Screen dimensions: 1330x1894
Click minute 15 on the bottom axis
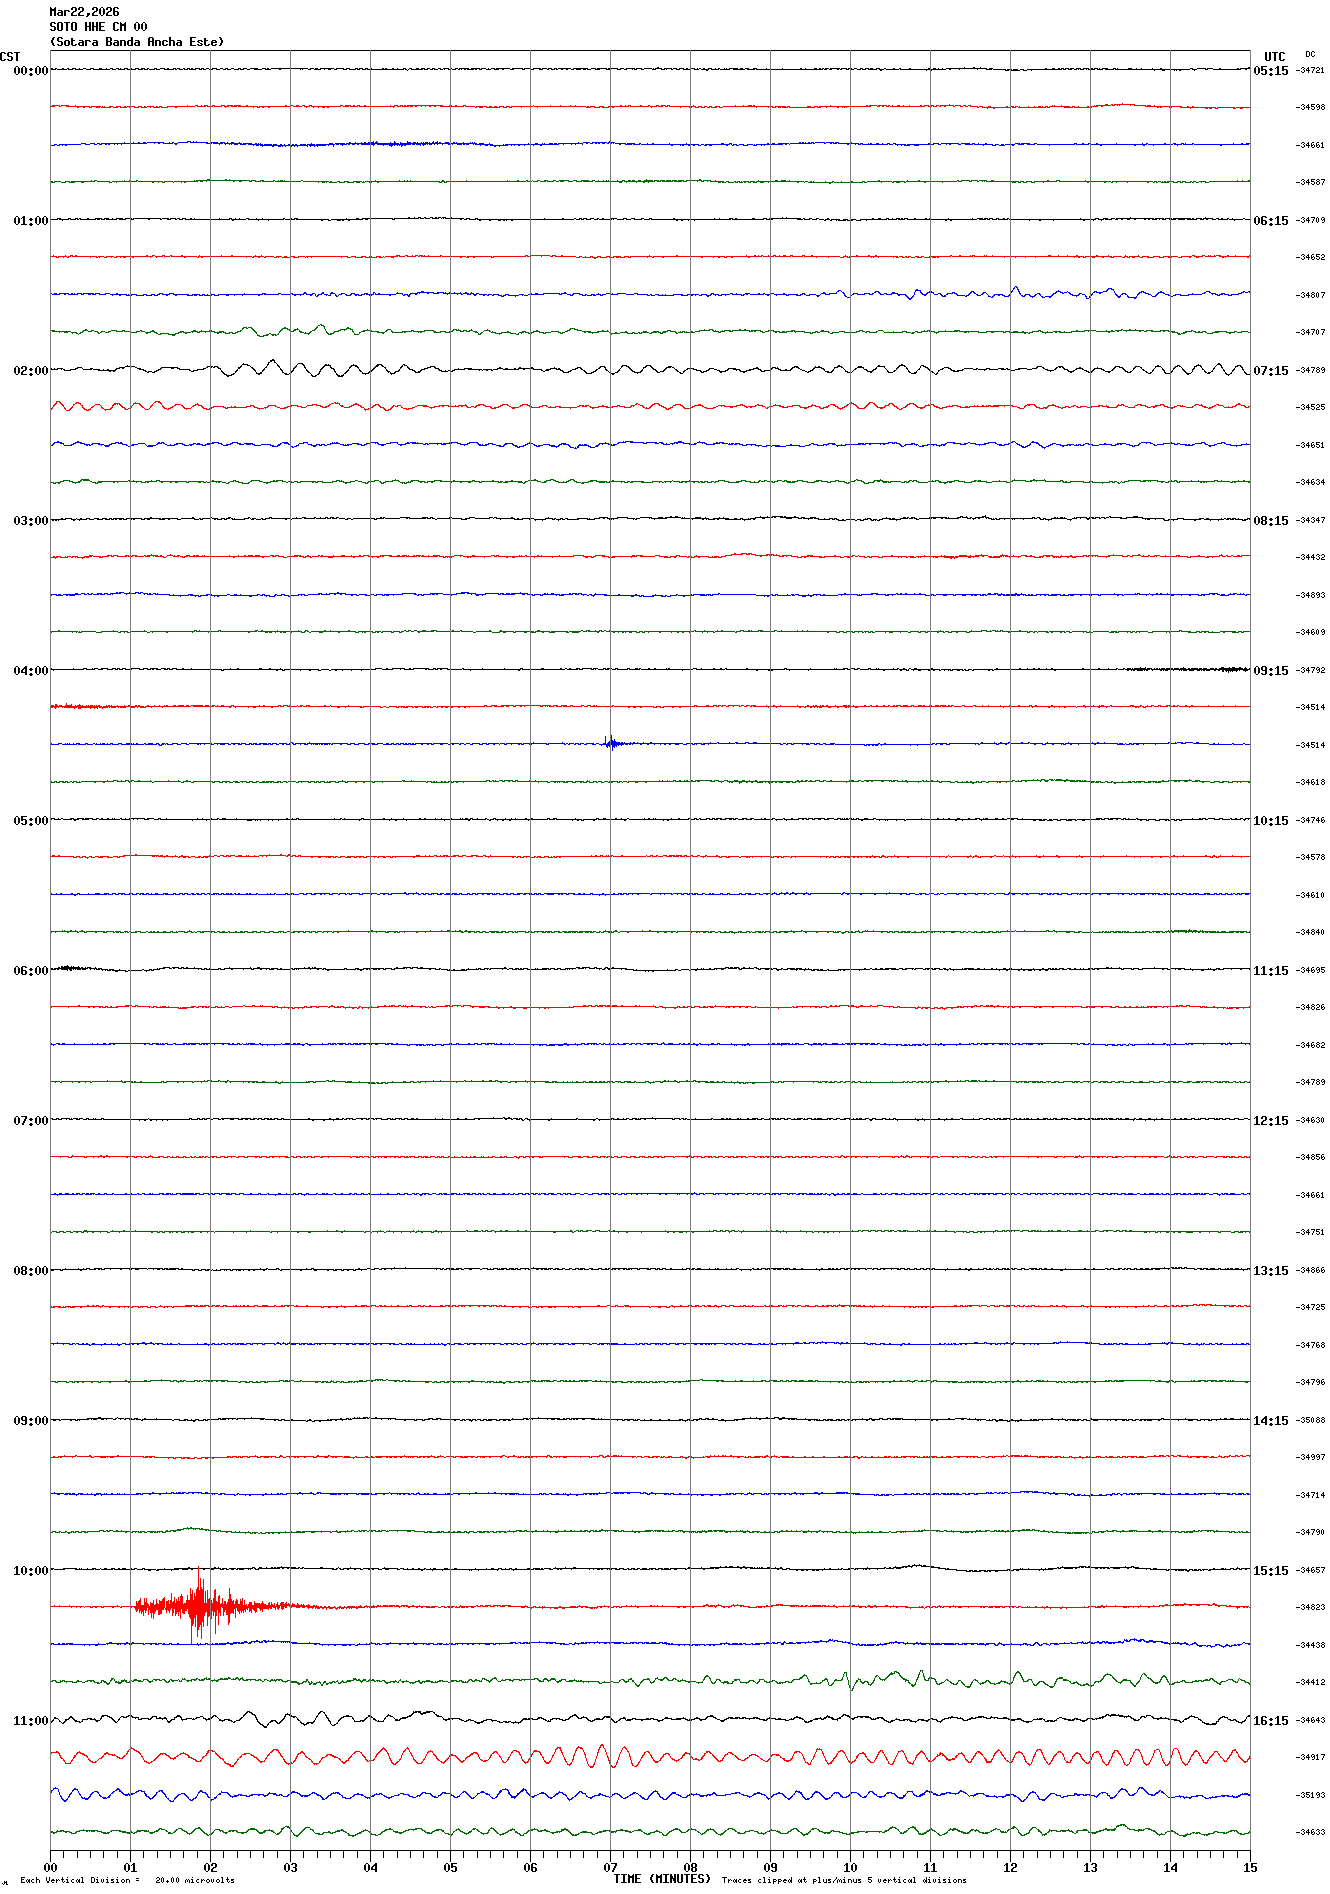coord(1249,1867)
